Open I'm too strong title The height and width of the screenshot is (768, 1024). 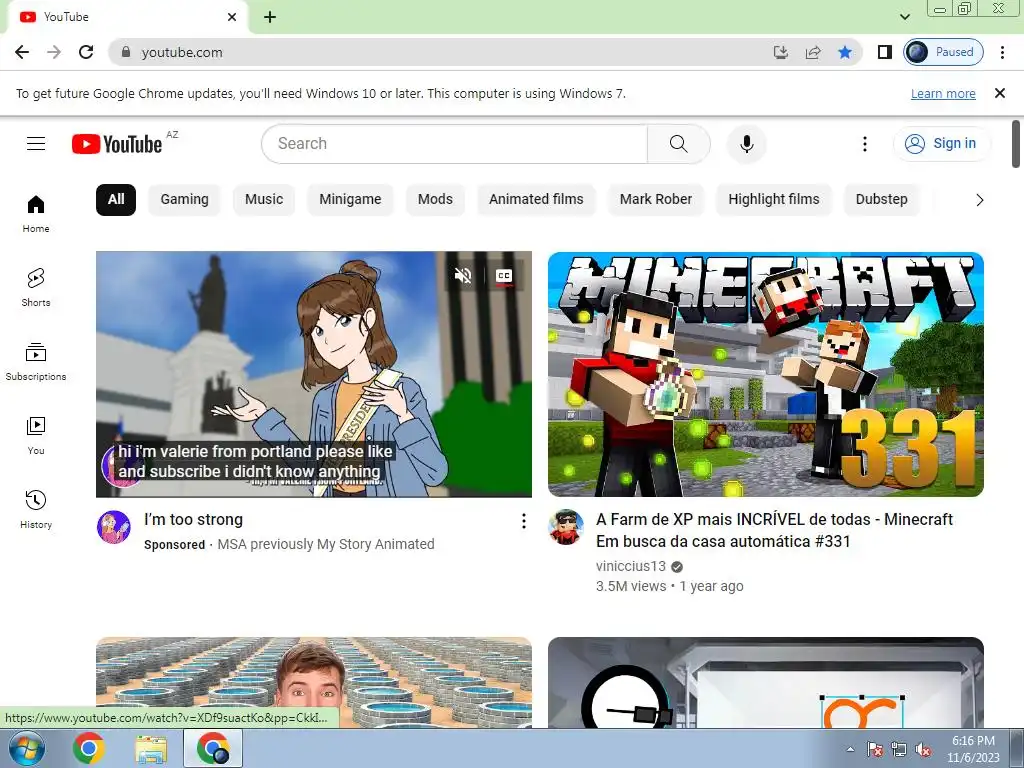tap(193, 520)
